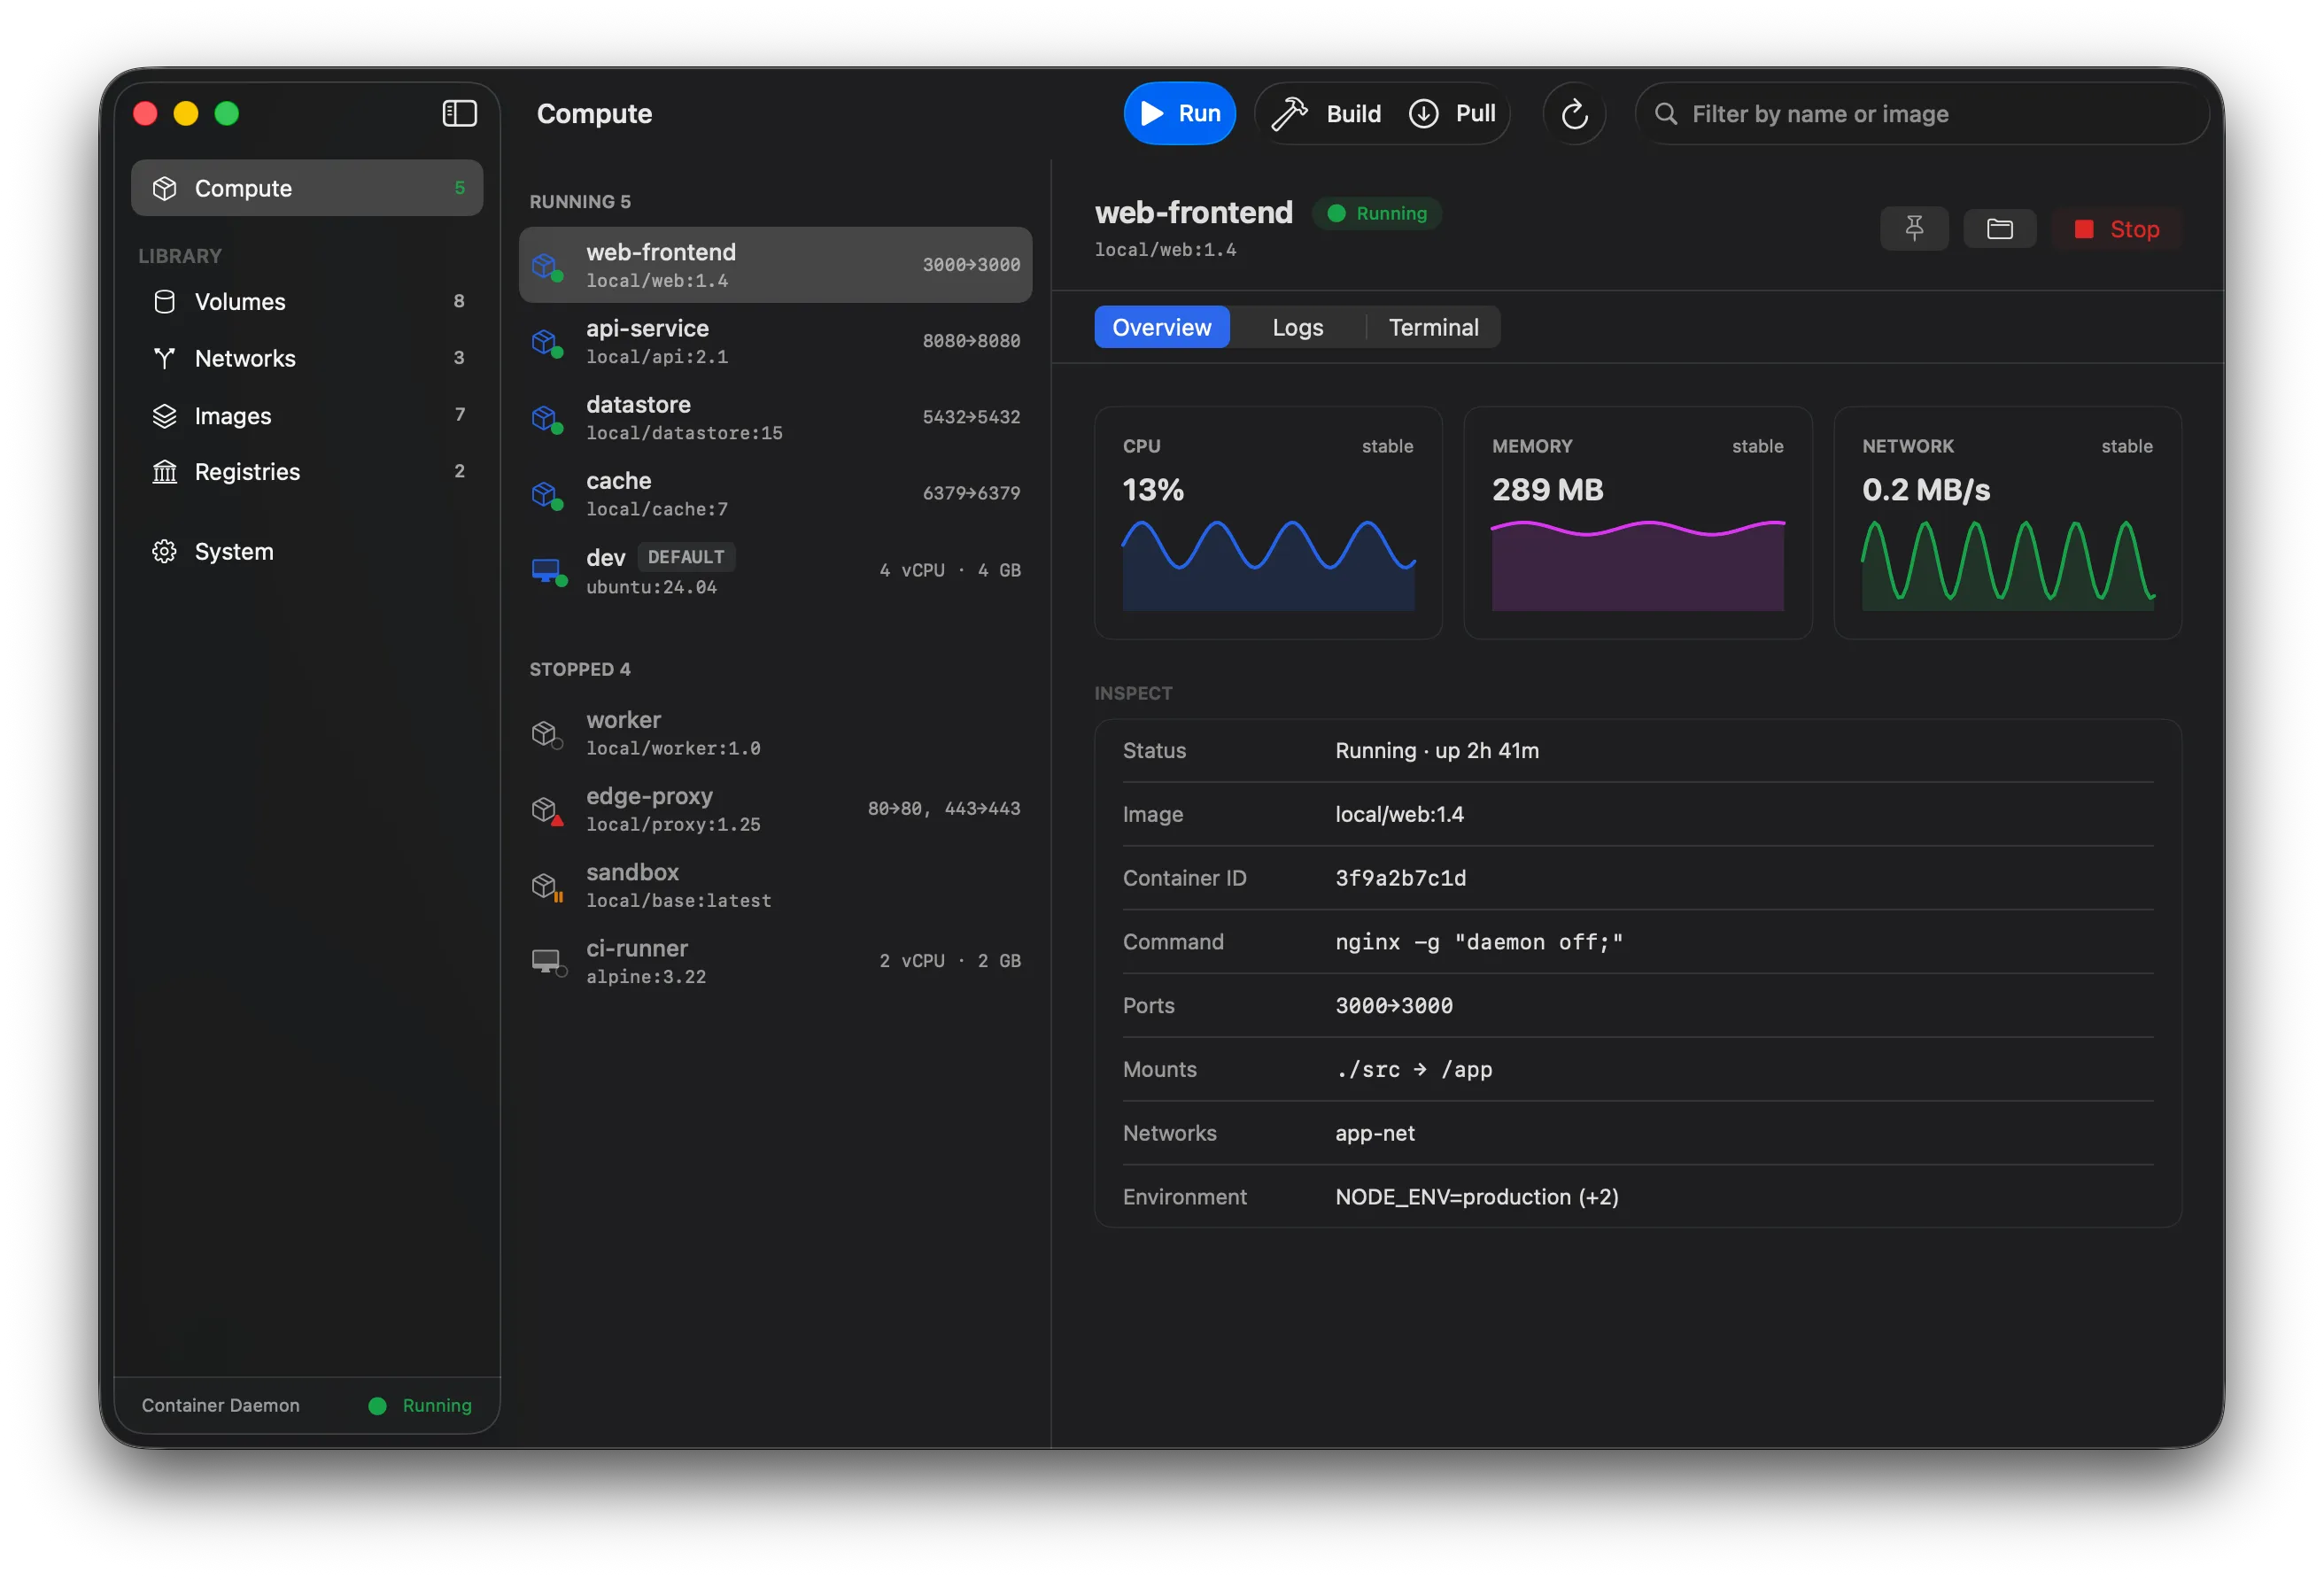This screenshot has height=1580, width=2324.
Task: Switch to the Logs tab
Action: 1297,327
